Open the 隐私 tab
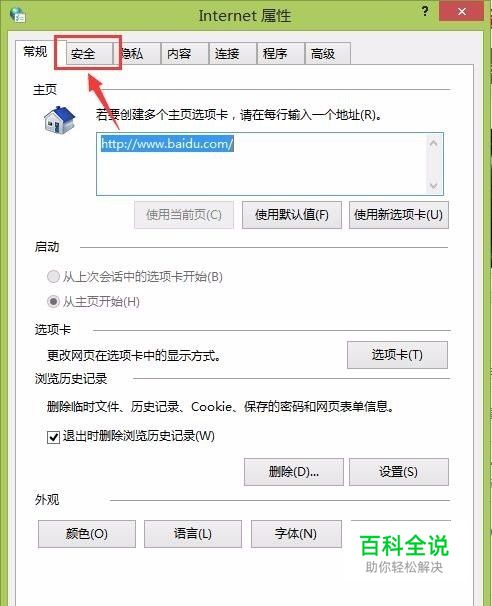The width and height of the screenshot is (492, 606). click(137, 54)
